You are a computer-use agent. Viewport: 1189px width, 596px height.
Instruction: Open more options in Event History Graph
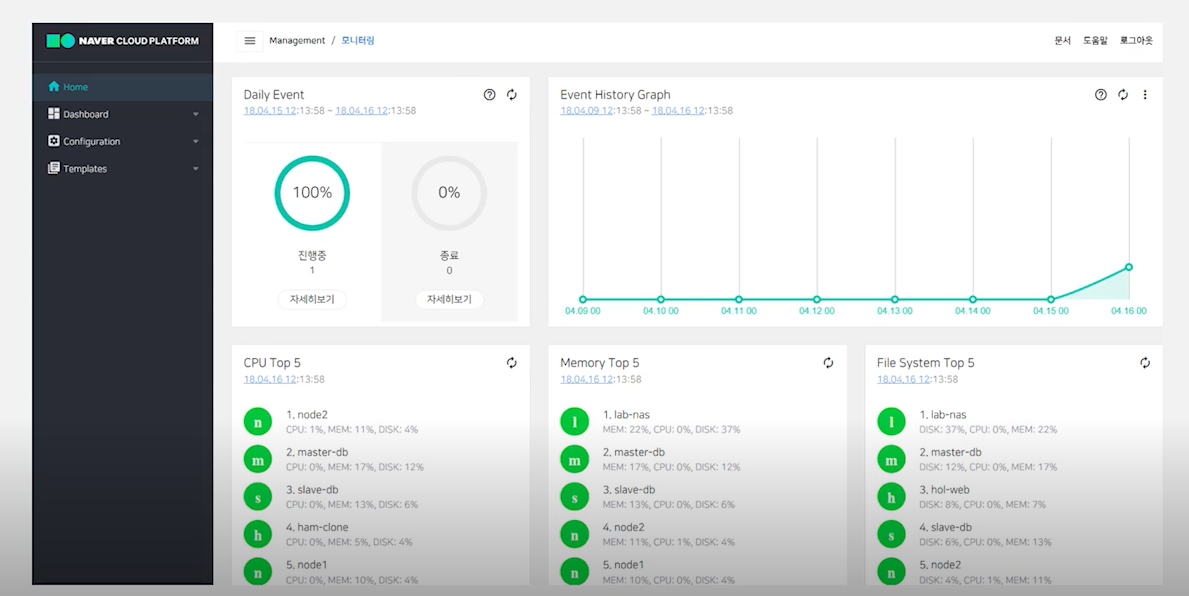click(x=1145, y=95)
